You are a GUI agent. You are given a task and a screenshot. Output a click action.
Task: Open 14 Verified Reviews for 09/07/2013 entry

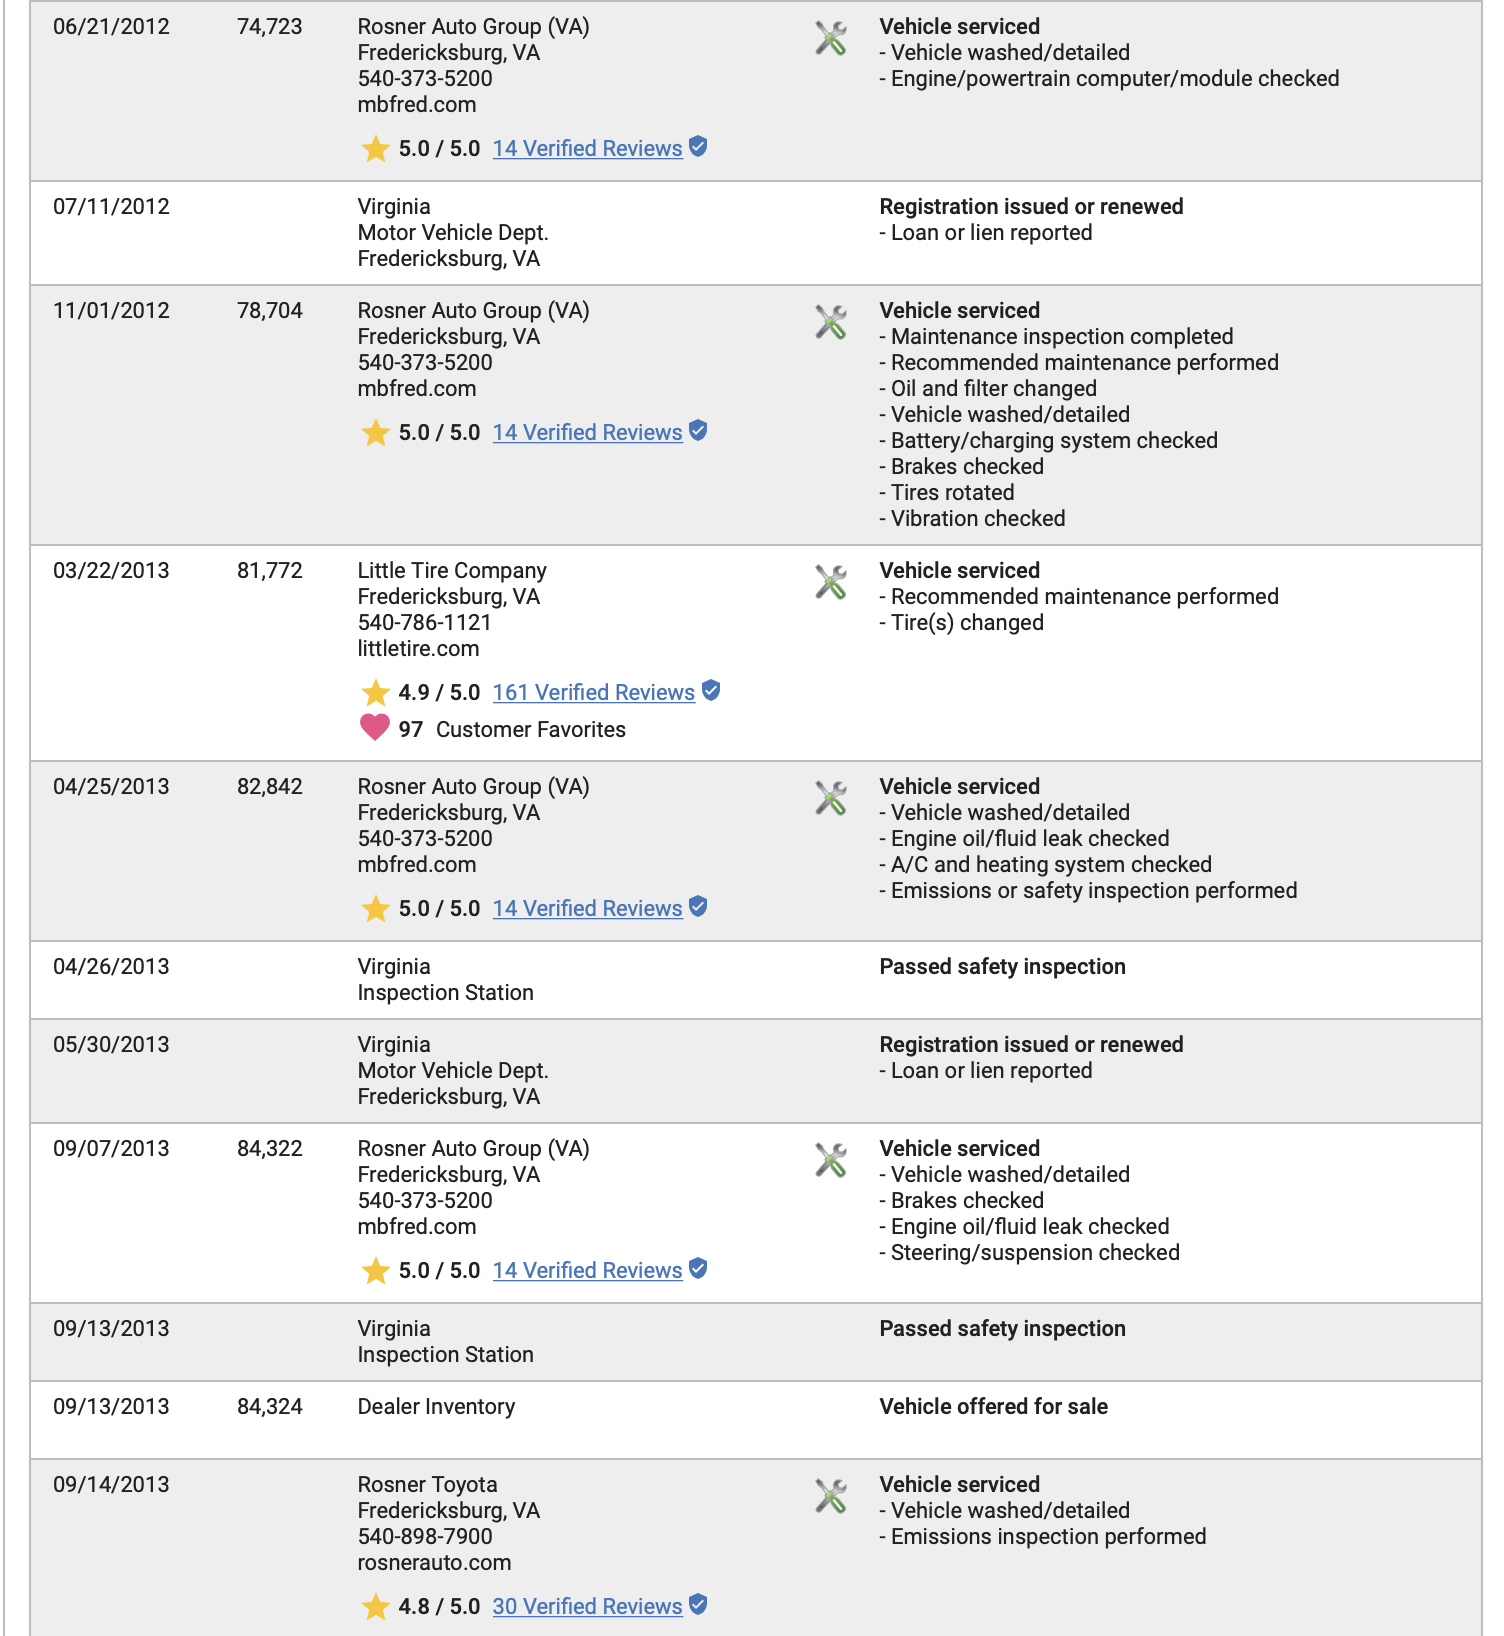point(588,1270)
